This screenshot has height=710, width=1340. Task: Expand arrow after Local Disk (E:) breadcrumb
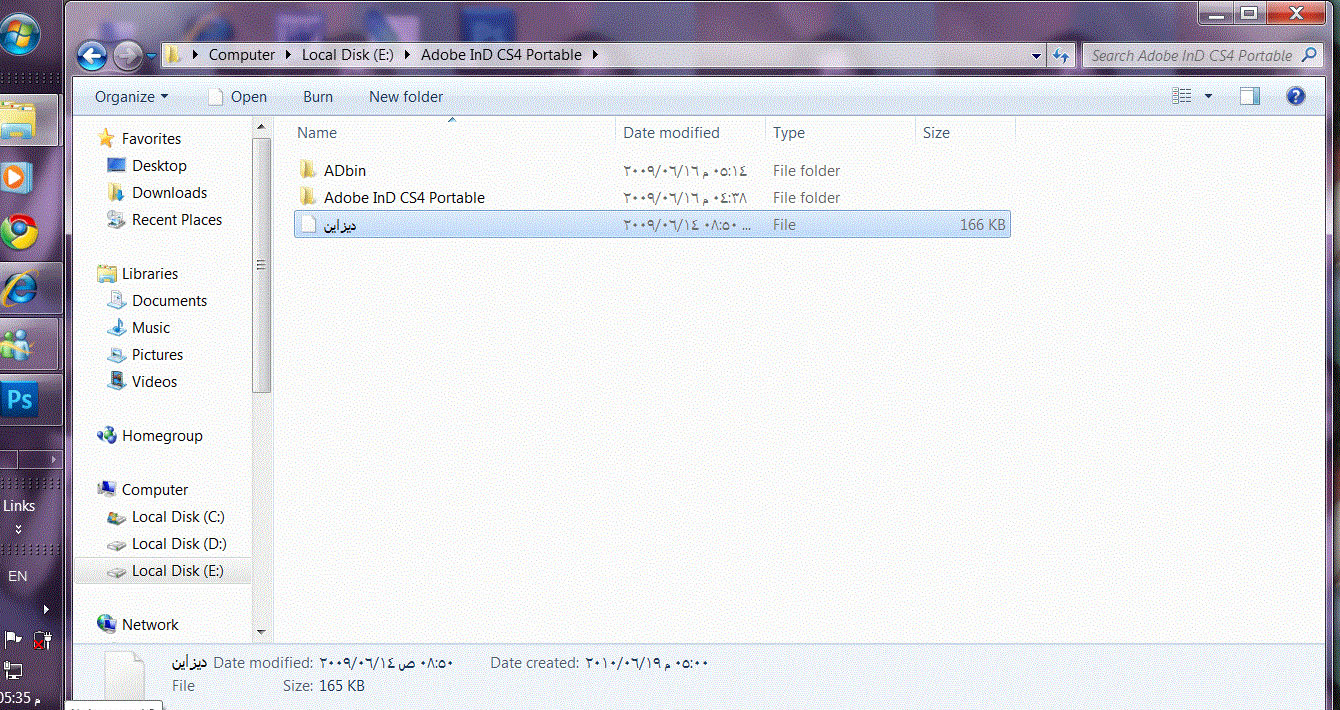[x=407, y=55]
